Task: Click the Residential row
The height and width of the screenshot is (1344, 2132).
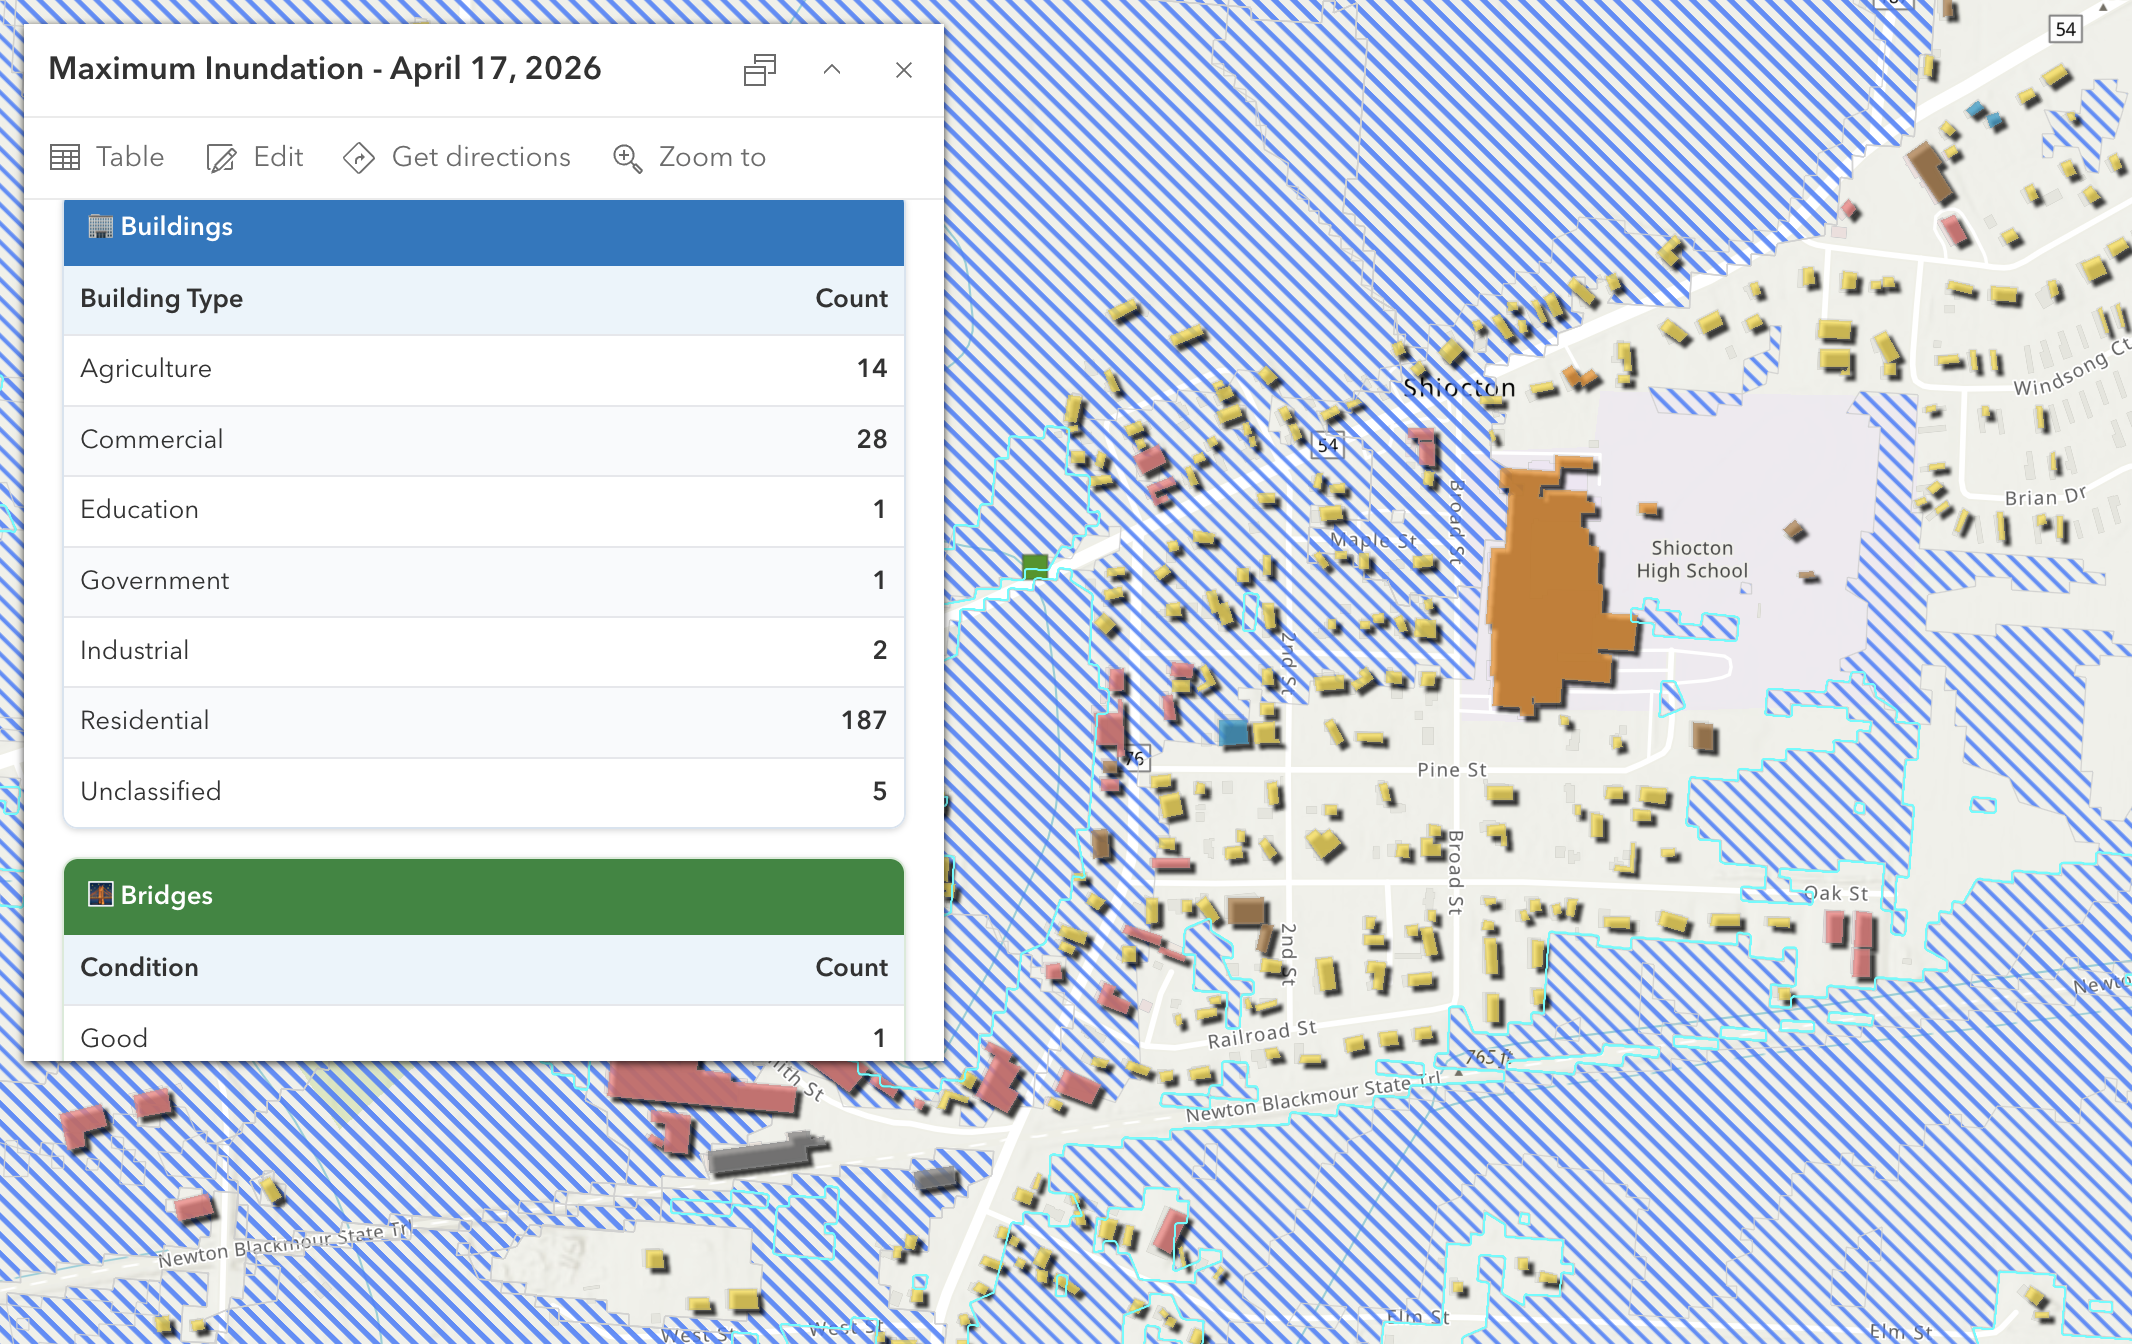Action: click(x=484, y=721)
